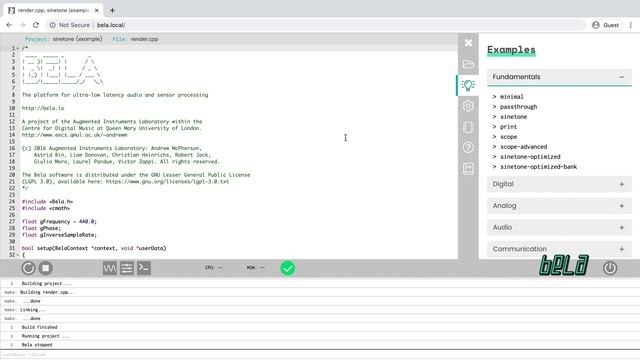Click the gFrequency = 440.0 code line
The height and width of the screenshot is (360, 640).
59,222
